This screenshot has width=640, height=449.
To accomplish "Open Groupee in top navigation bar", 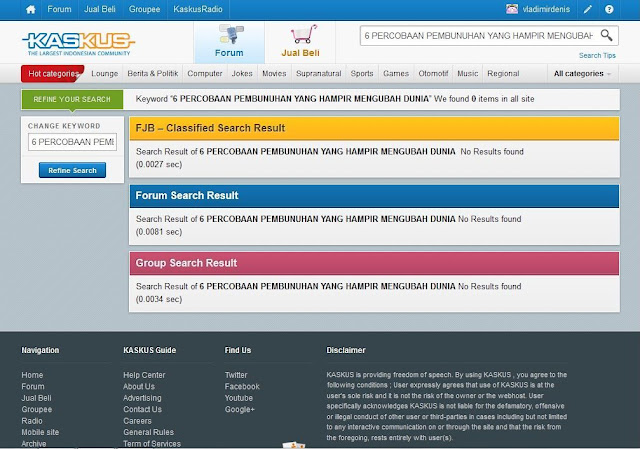I will point(144,9).
